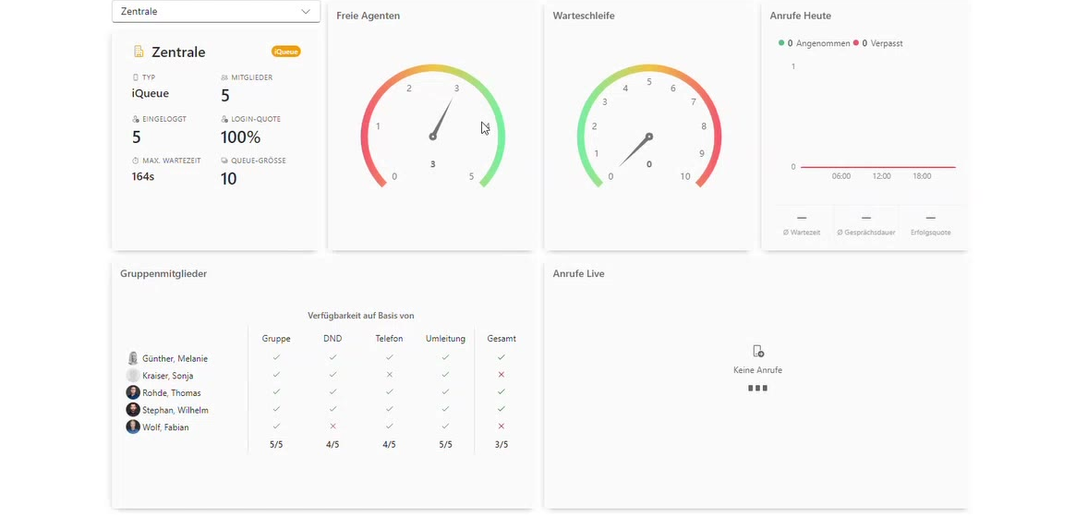This screenshot has height=515, width=1088.
Task: Click Sonja Kraiser's avatar placeholder
Action: point(133,375)
